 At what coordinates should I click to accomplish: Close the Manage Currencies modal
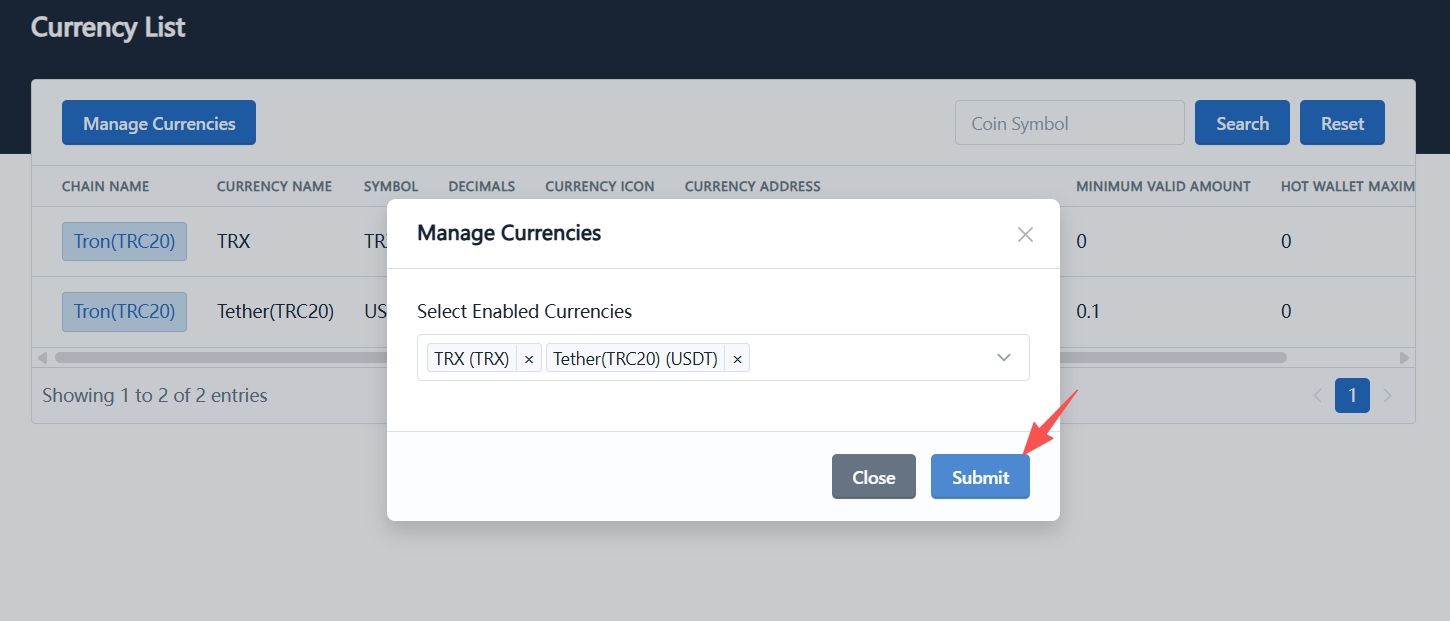(x=873, y=476)
